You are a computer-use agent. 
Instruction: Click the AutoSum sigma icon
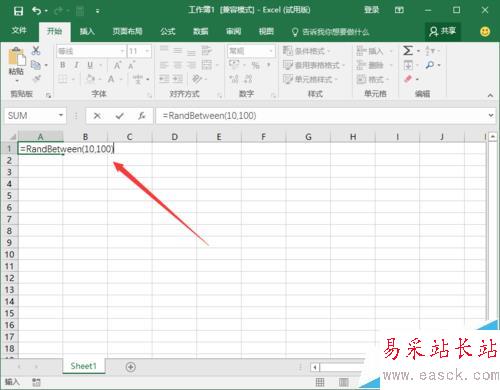(408, 50)
